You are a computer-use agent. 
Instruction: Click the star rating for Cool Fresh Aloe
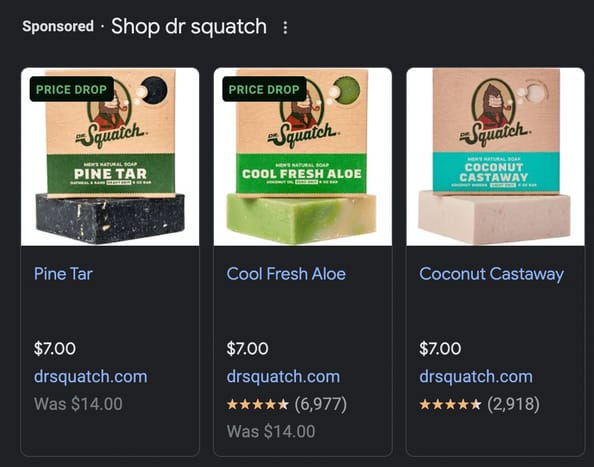coord(258,405)
